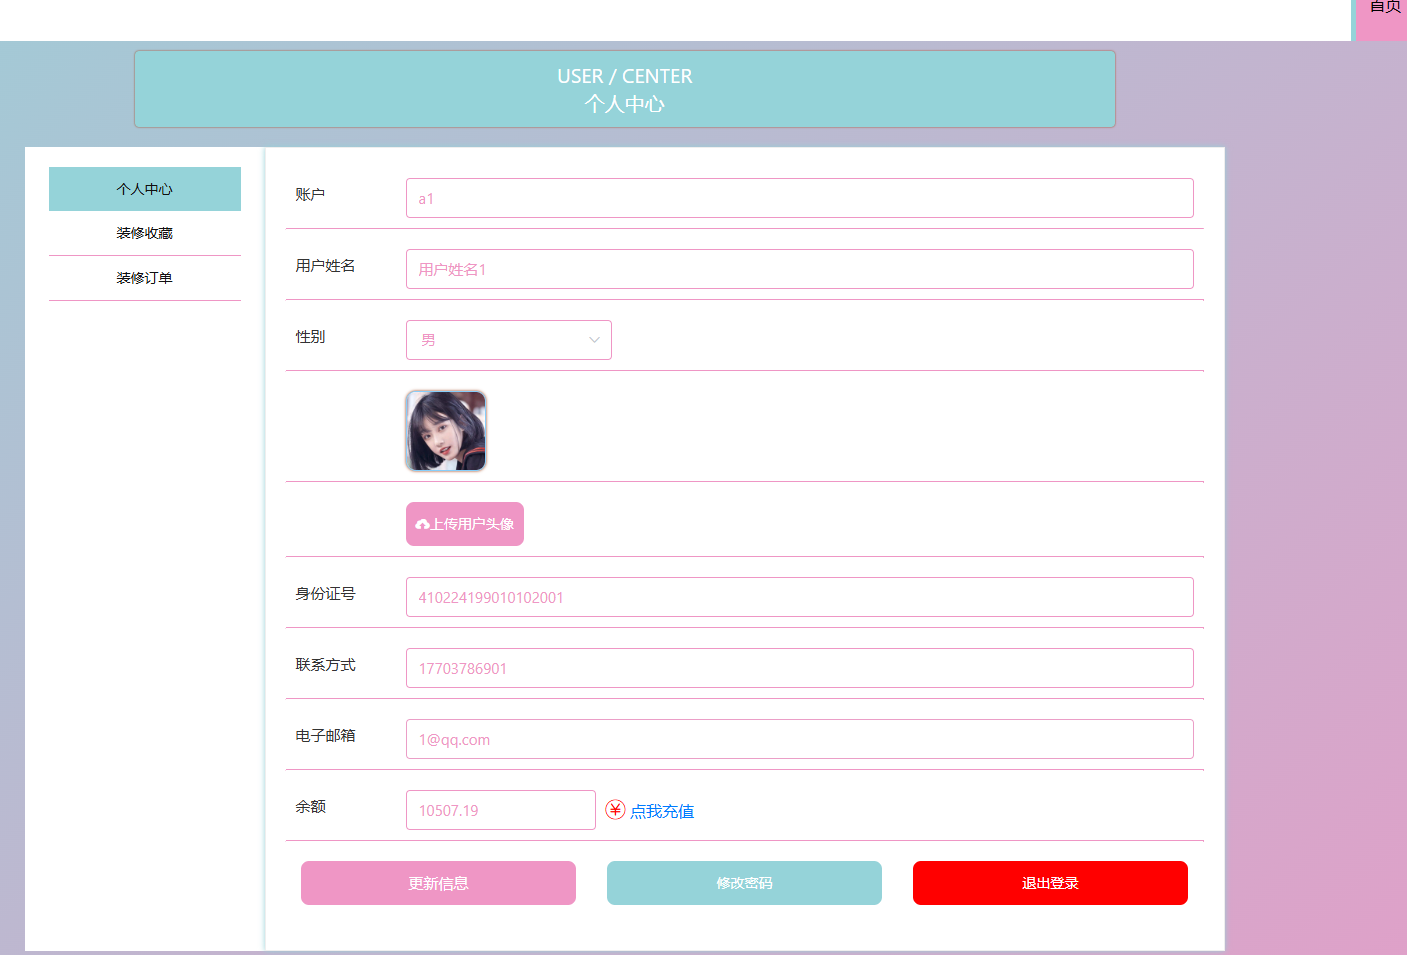The width and height of the screenshot is (1407, 955).
Task: Open 装修订单 in the sidebar menu
Action: pos(145,278)
